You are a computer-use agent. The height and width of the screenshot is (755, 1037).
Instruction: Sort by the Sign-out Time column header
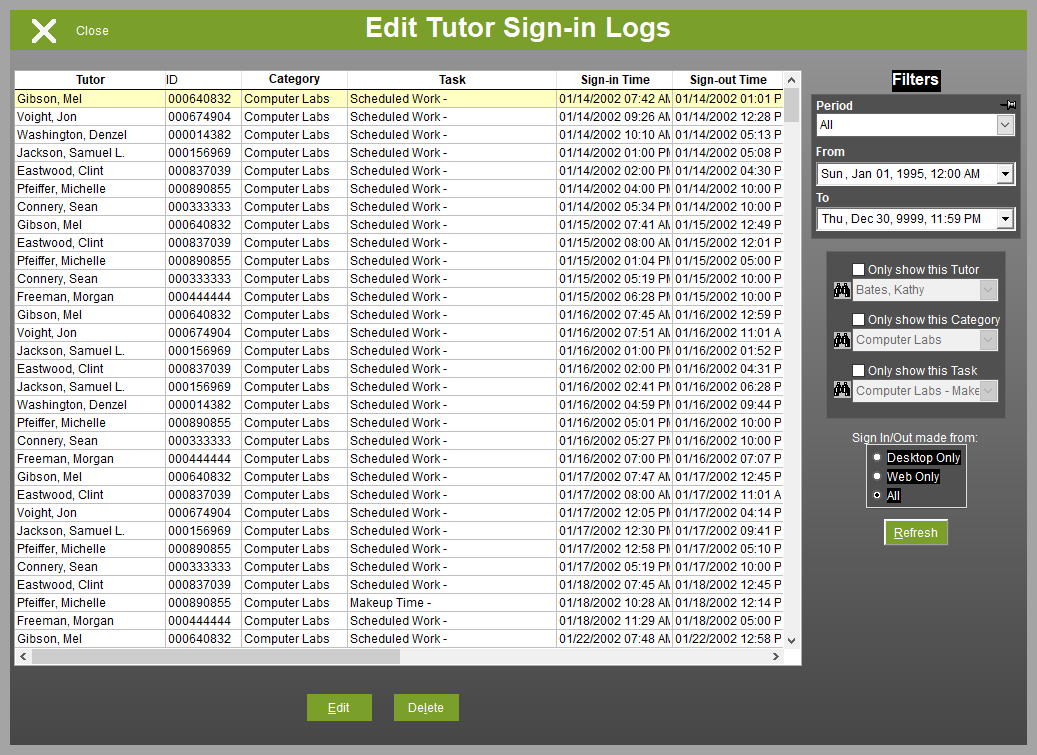point(727,80)
